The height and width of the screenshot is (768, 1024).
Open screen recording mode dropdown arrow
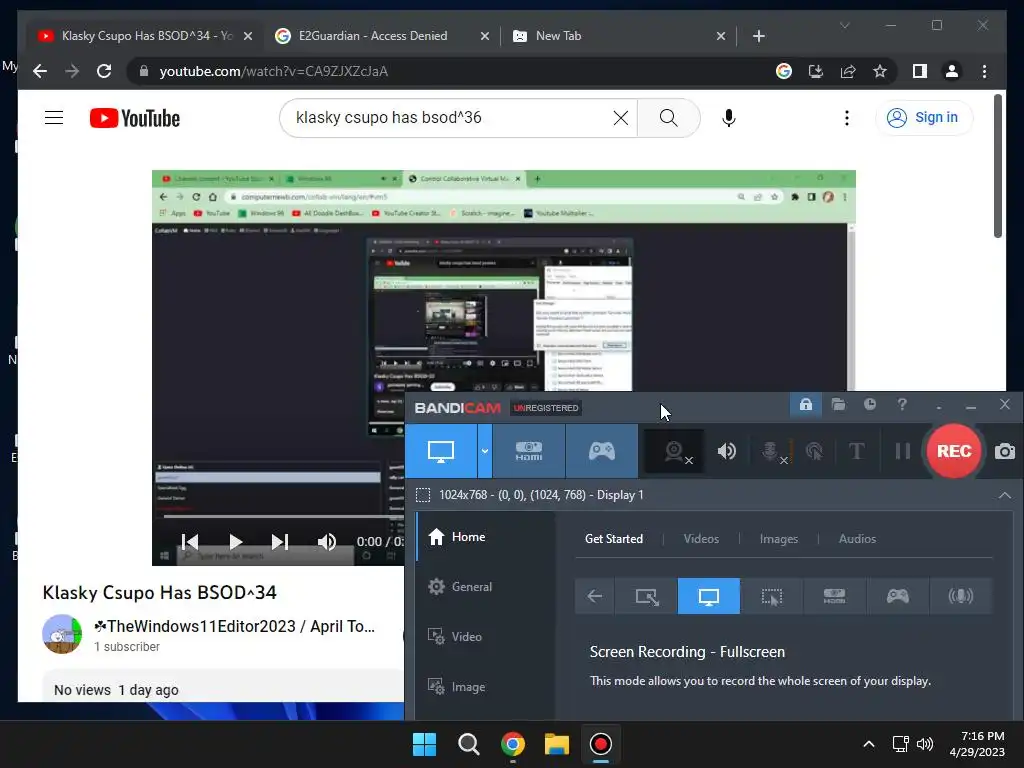point(485,451)
